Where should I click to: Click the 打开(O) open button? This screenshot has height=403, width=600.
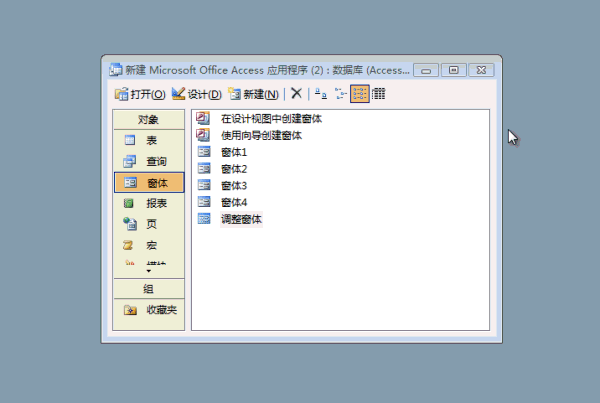click(x=140, y=94)
